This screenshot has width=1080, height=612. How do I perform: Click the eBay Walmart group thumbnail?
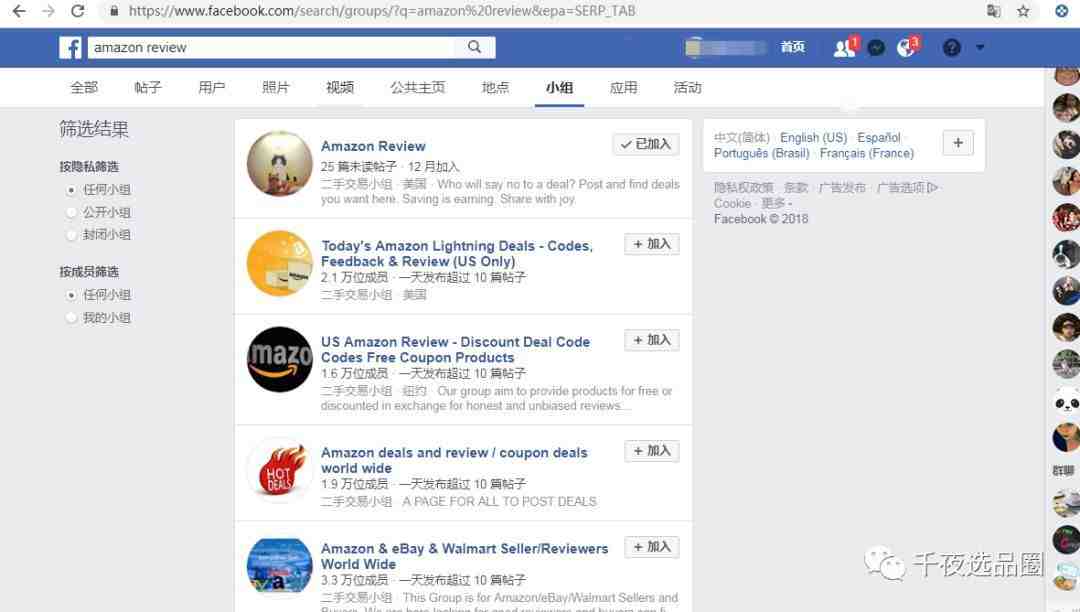point(280,566)
